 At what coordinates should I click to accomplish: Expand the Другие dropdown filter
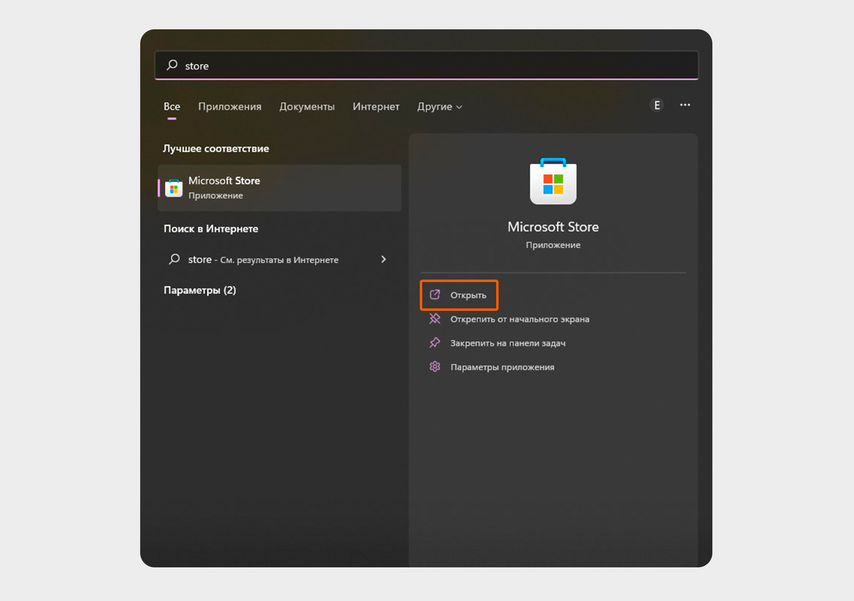click(440, 106)
